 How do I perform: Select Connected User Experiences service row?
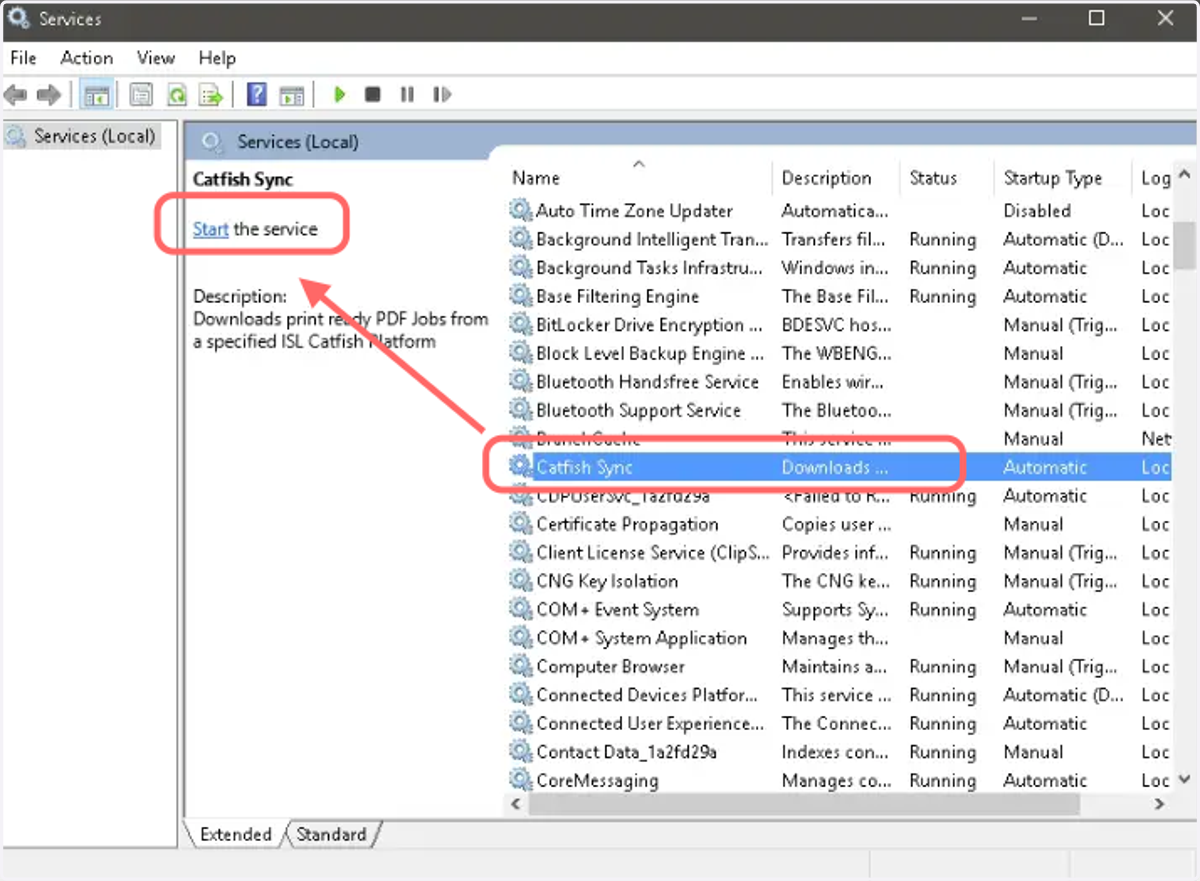tap(838, 724)
